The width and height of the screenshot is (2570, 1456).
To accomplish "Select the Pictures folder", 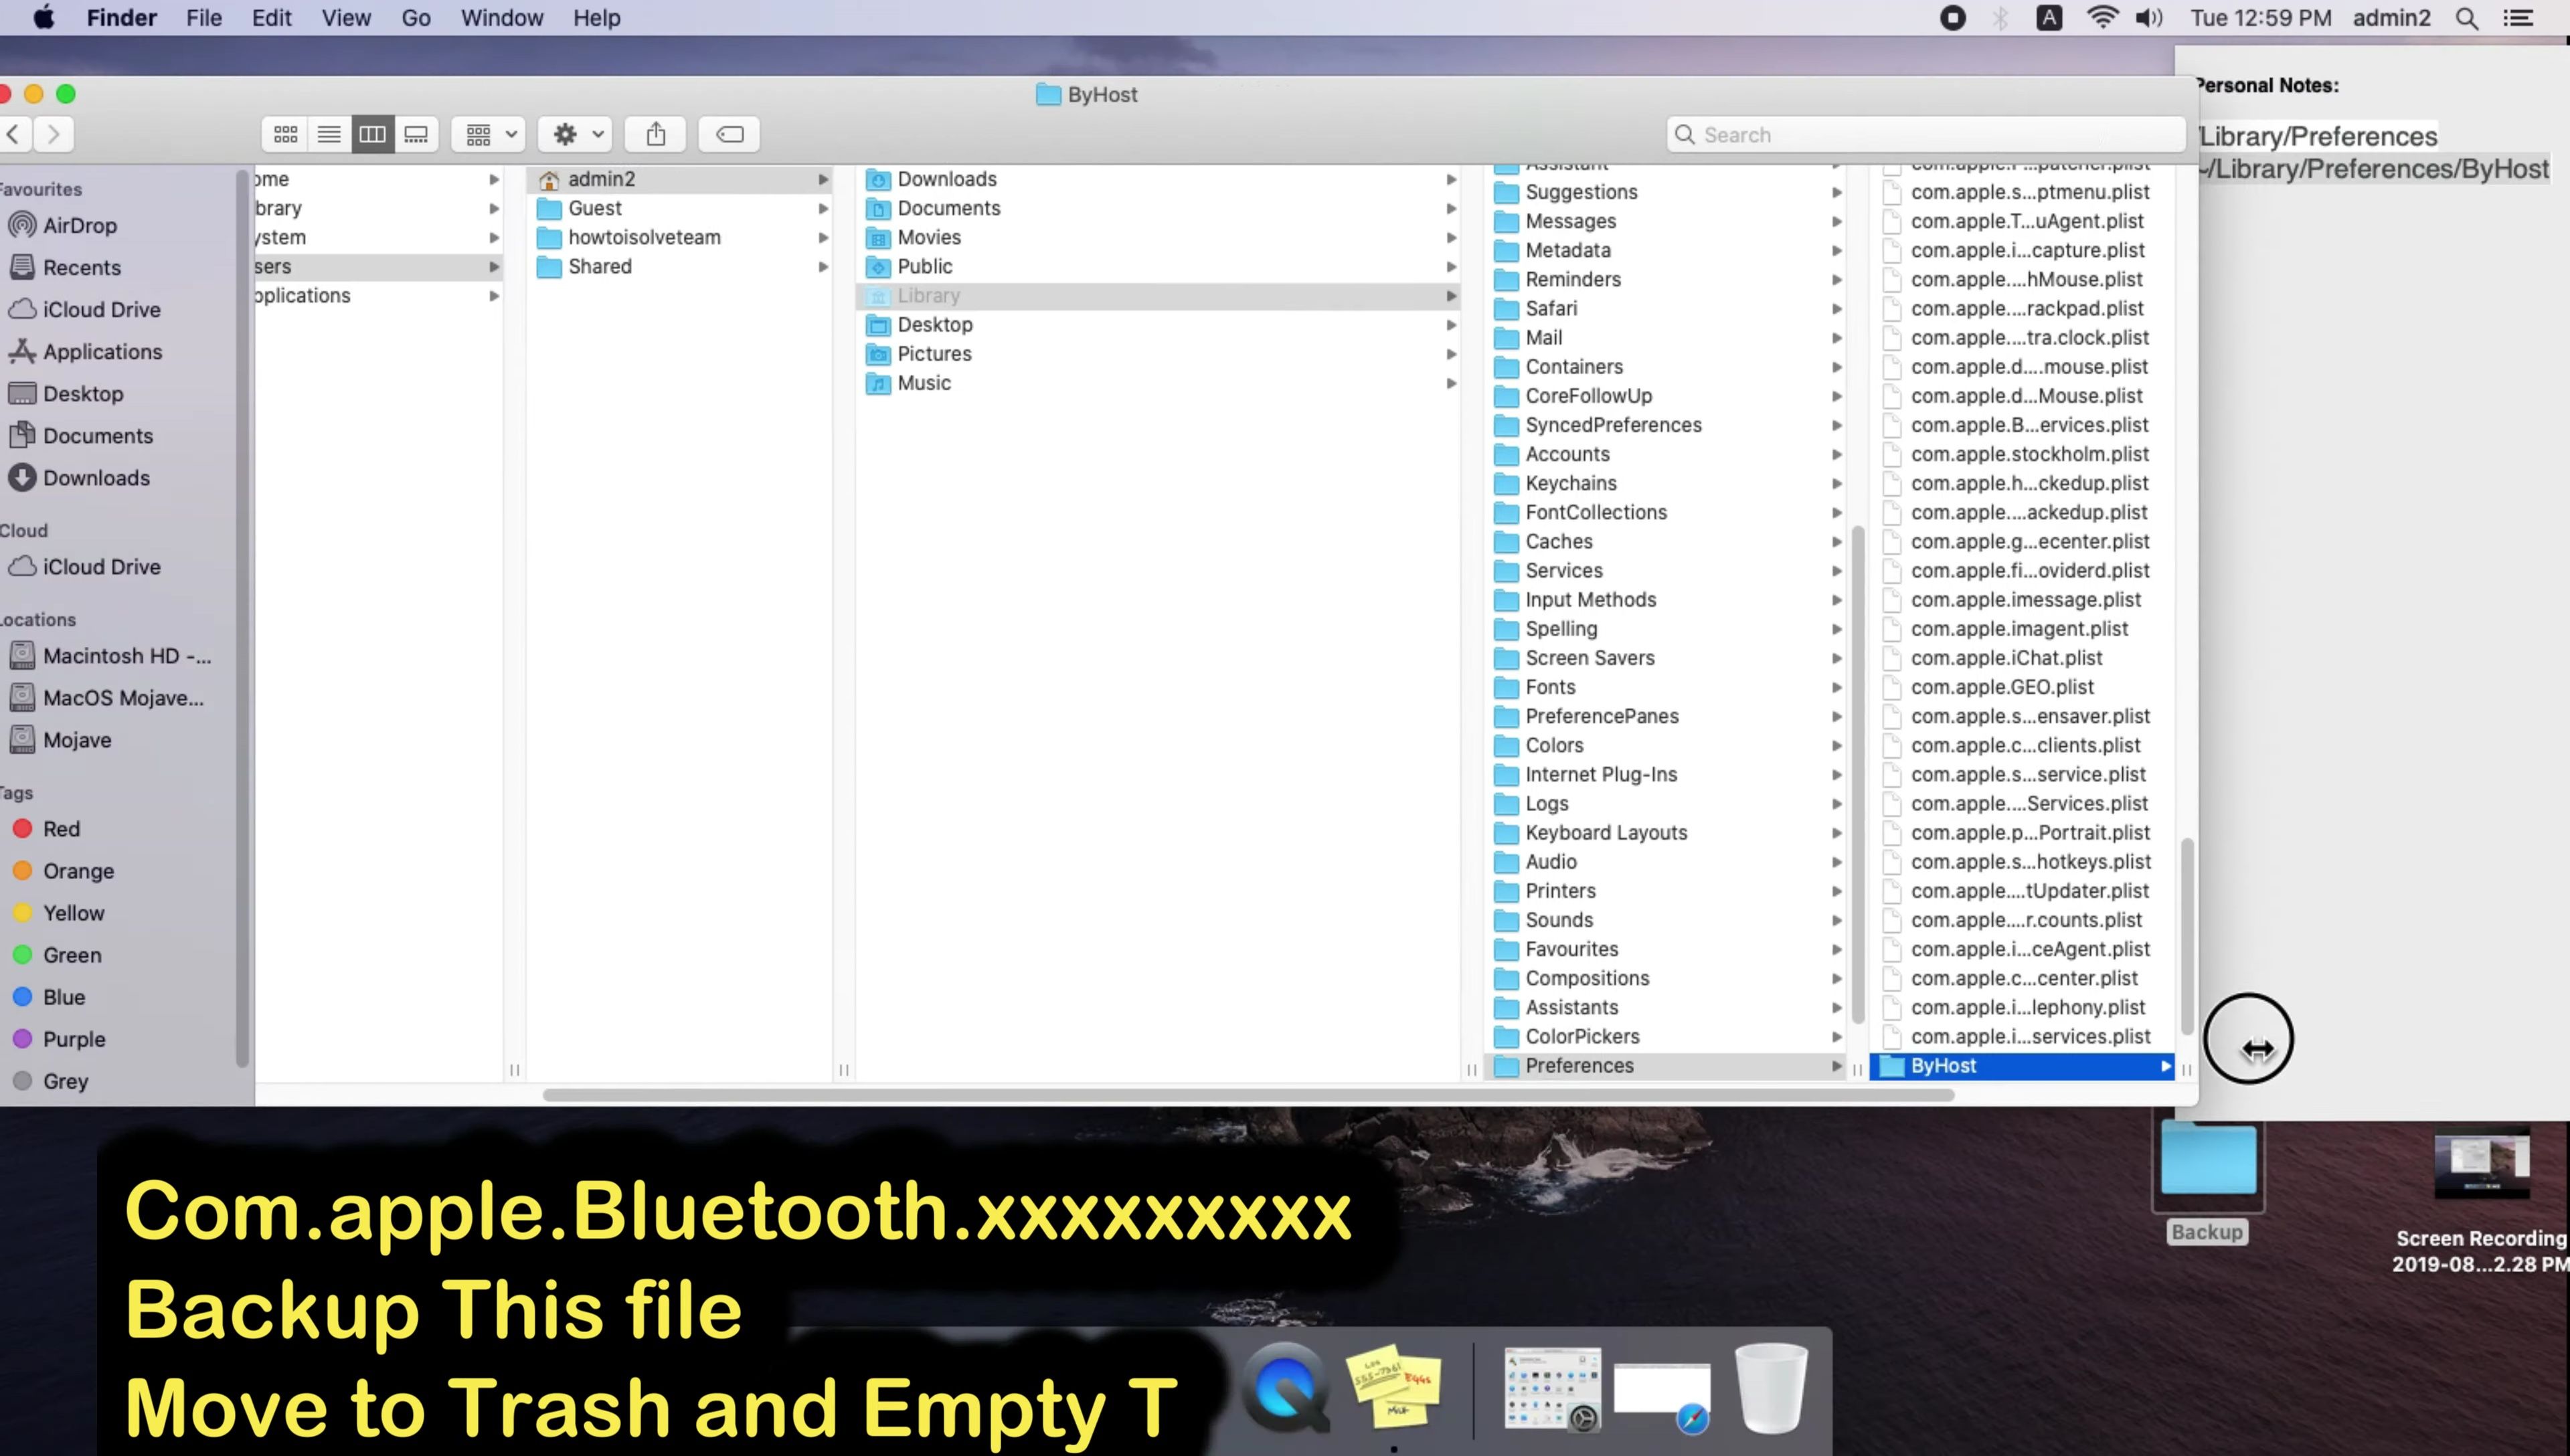I will 1158,353.
